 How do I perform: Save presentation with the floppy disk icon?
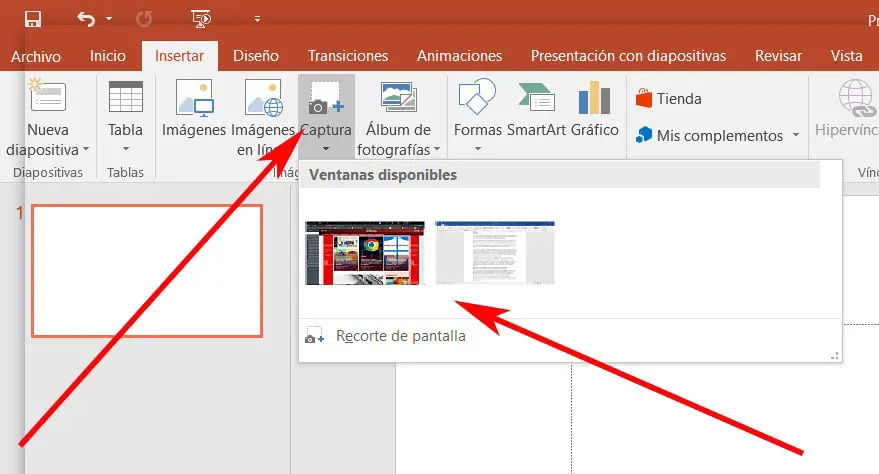click(x=33, y=19)
